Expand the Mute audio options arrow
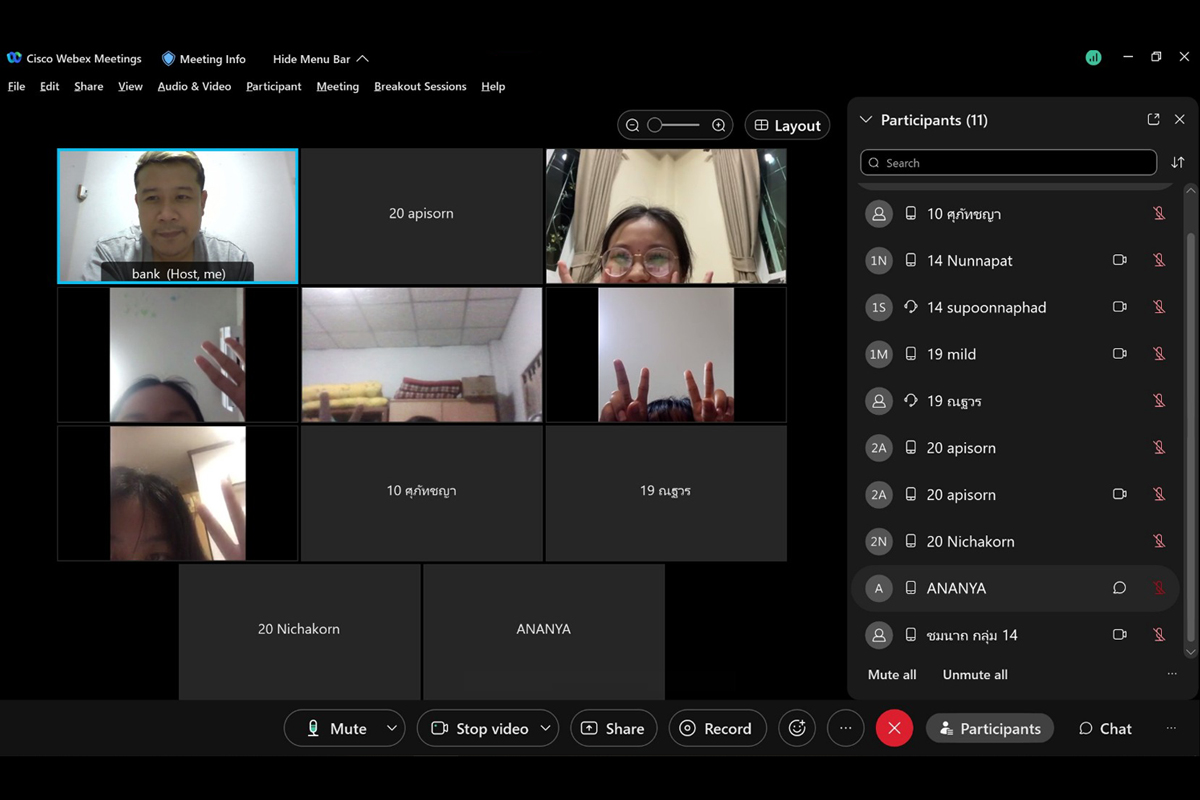 click(x=391, y=728)
